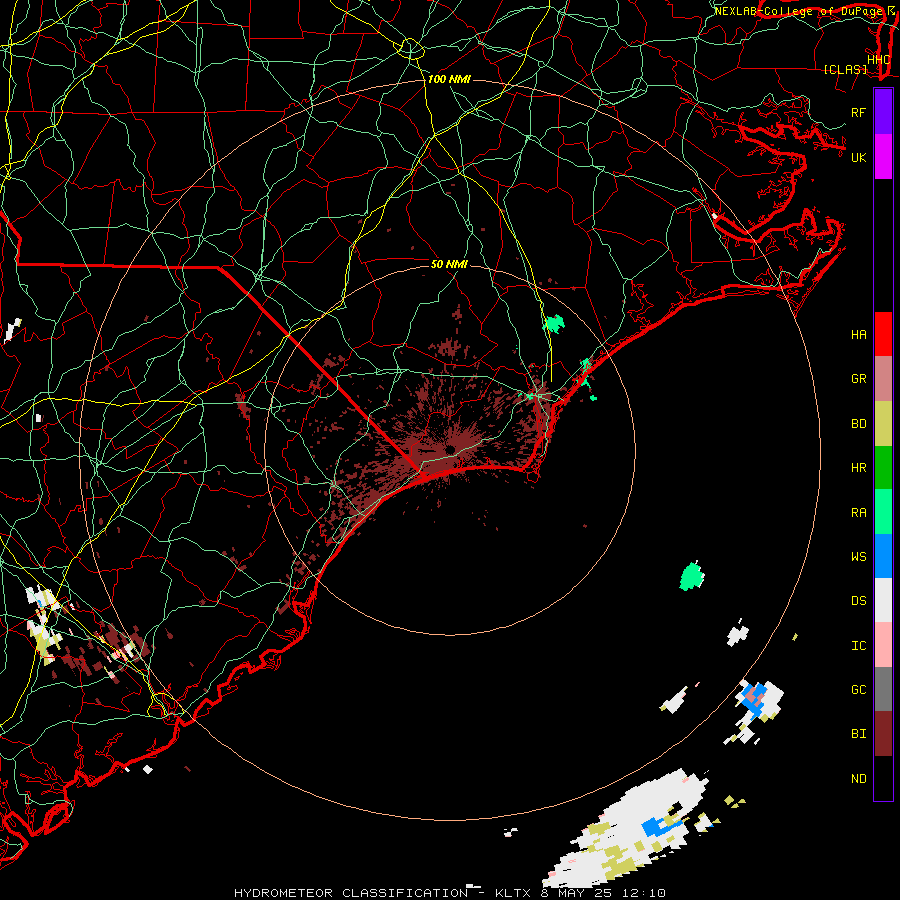Viewport: 900px width, 900px height.
Task: Click the 8 MAY 25 date text
Action: (x=578, y=893)
